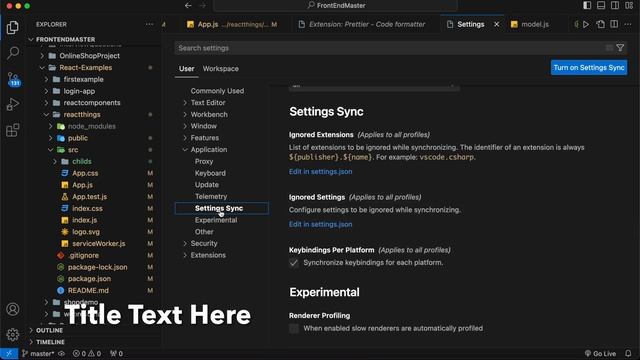Open Commonly Used settings category
Screen dimensions: 640x360
coord(217,91)
